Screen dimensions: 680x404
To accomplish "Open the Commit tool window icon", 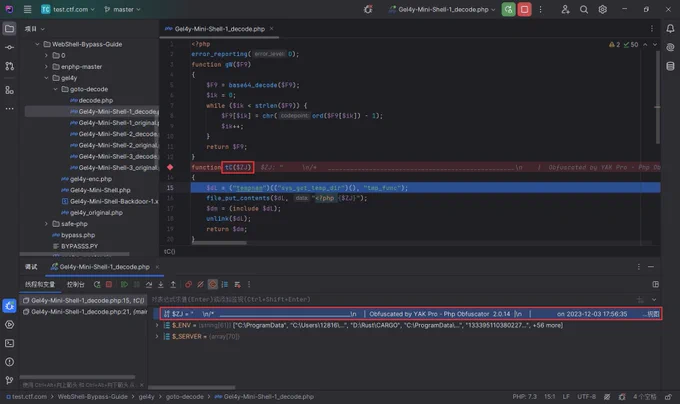I will [9, 47].
